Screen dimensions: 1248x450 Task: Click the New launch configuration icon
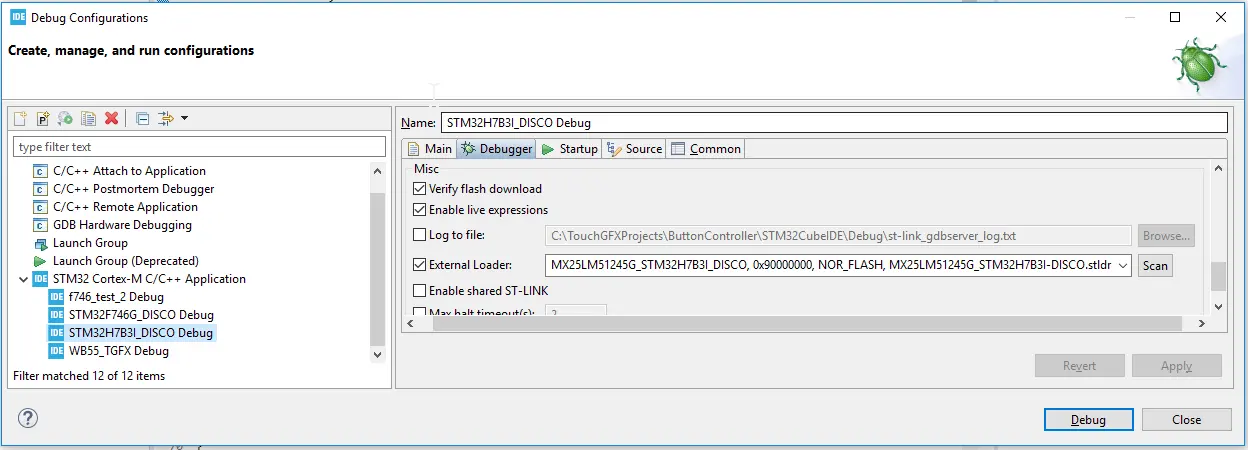[20, 119]
